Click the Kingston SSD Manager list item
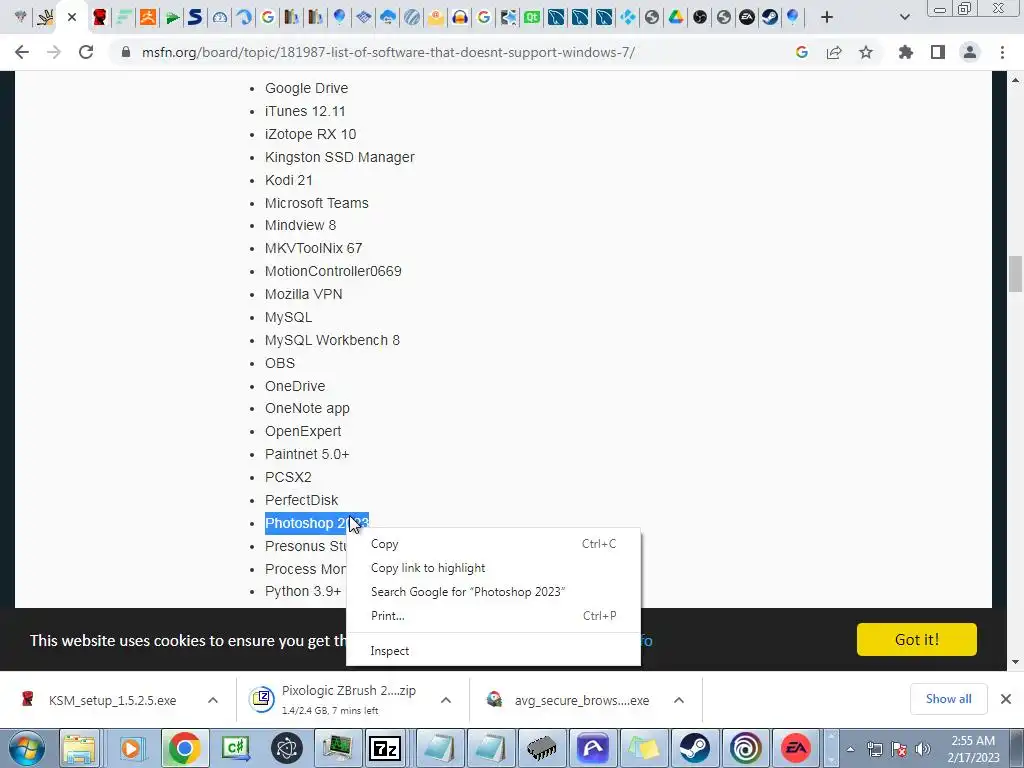The width and height of the screenshot is (1024, 768). (x=340, y=157)
